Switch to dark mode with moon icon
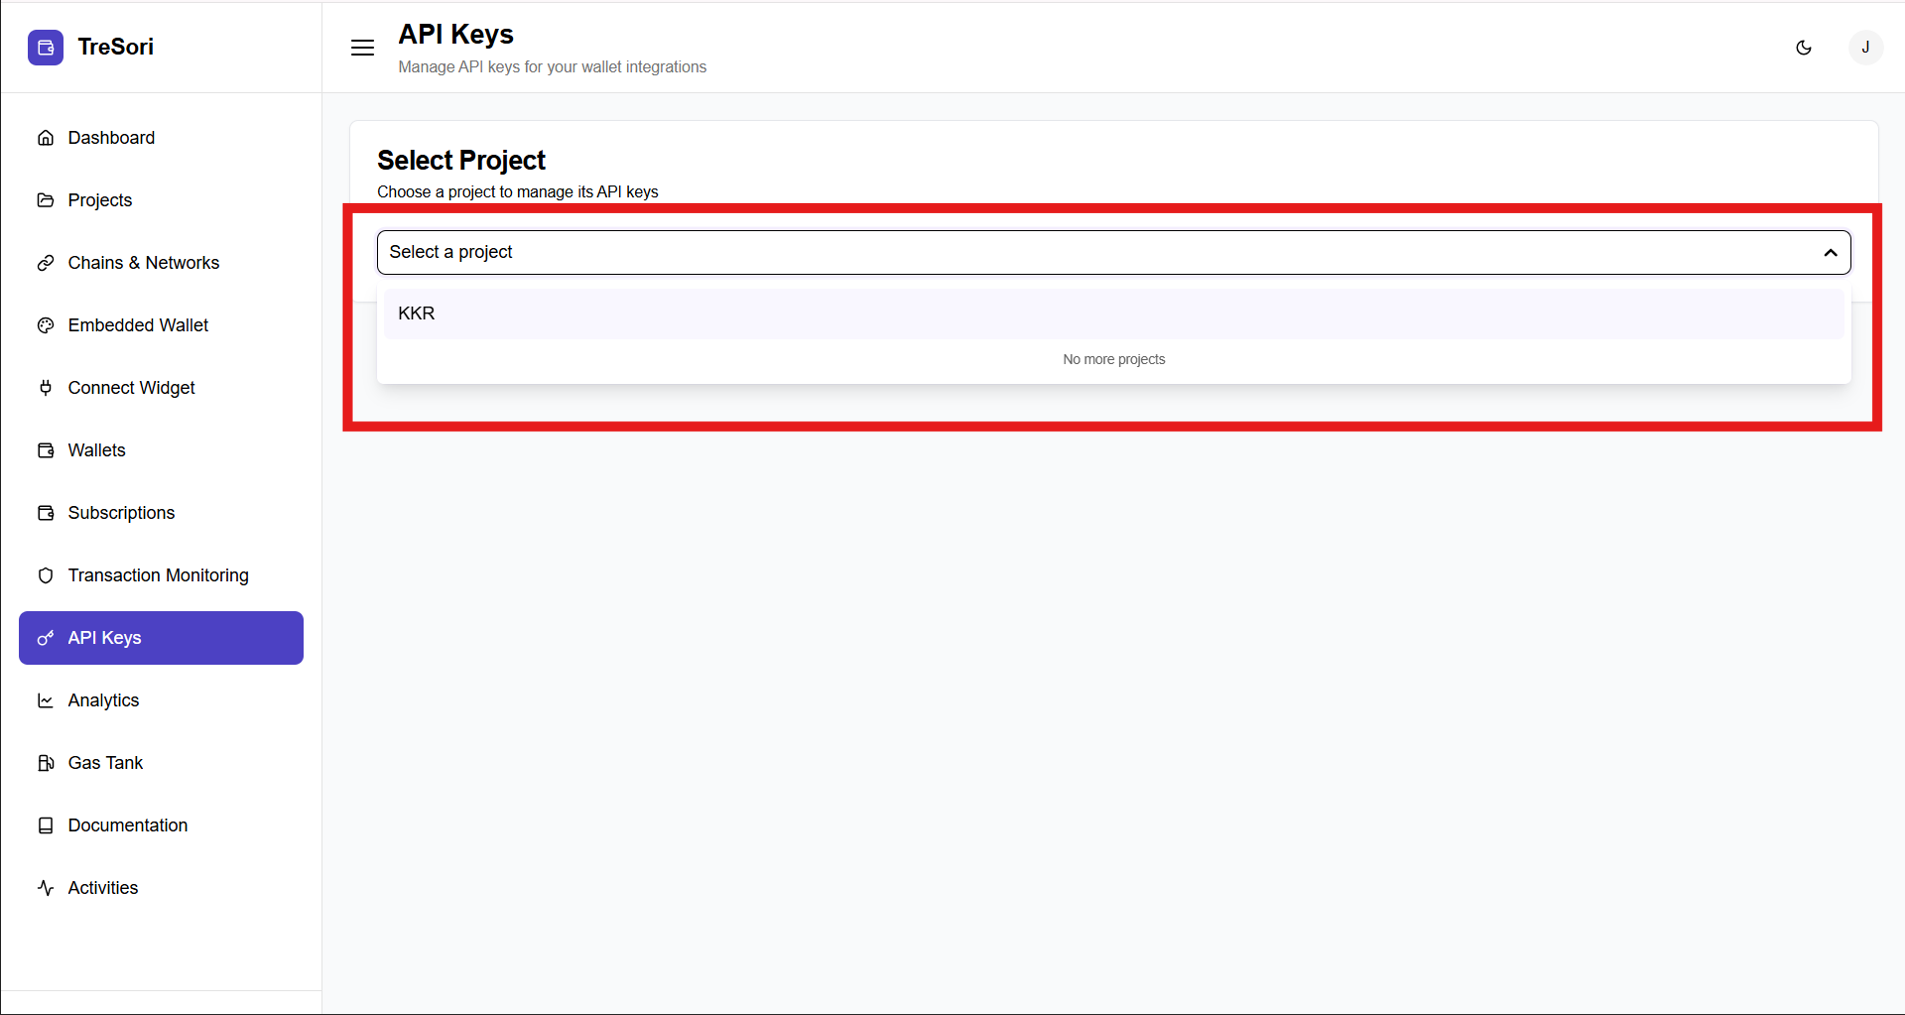The width and height of the screenshot is (1905, 1015). pos(1803,47)
